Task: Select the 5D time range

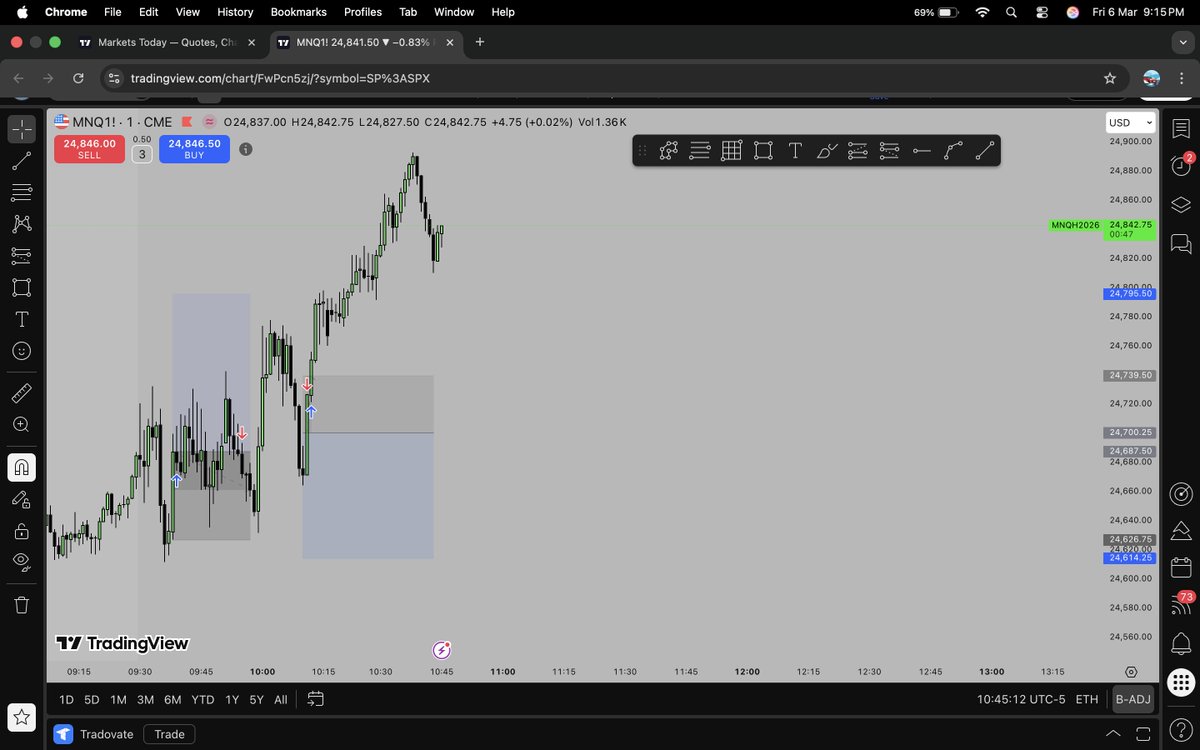Action: click(x=92, y=700)
